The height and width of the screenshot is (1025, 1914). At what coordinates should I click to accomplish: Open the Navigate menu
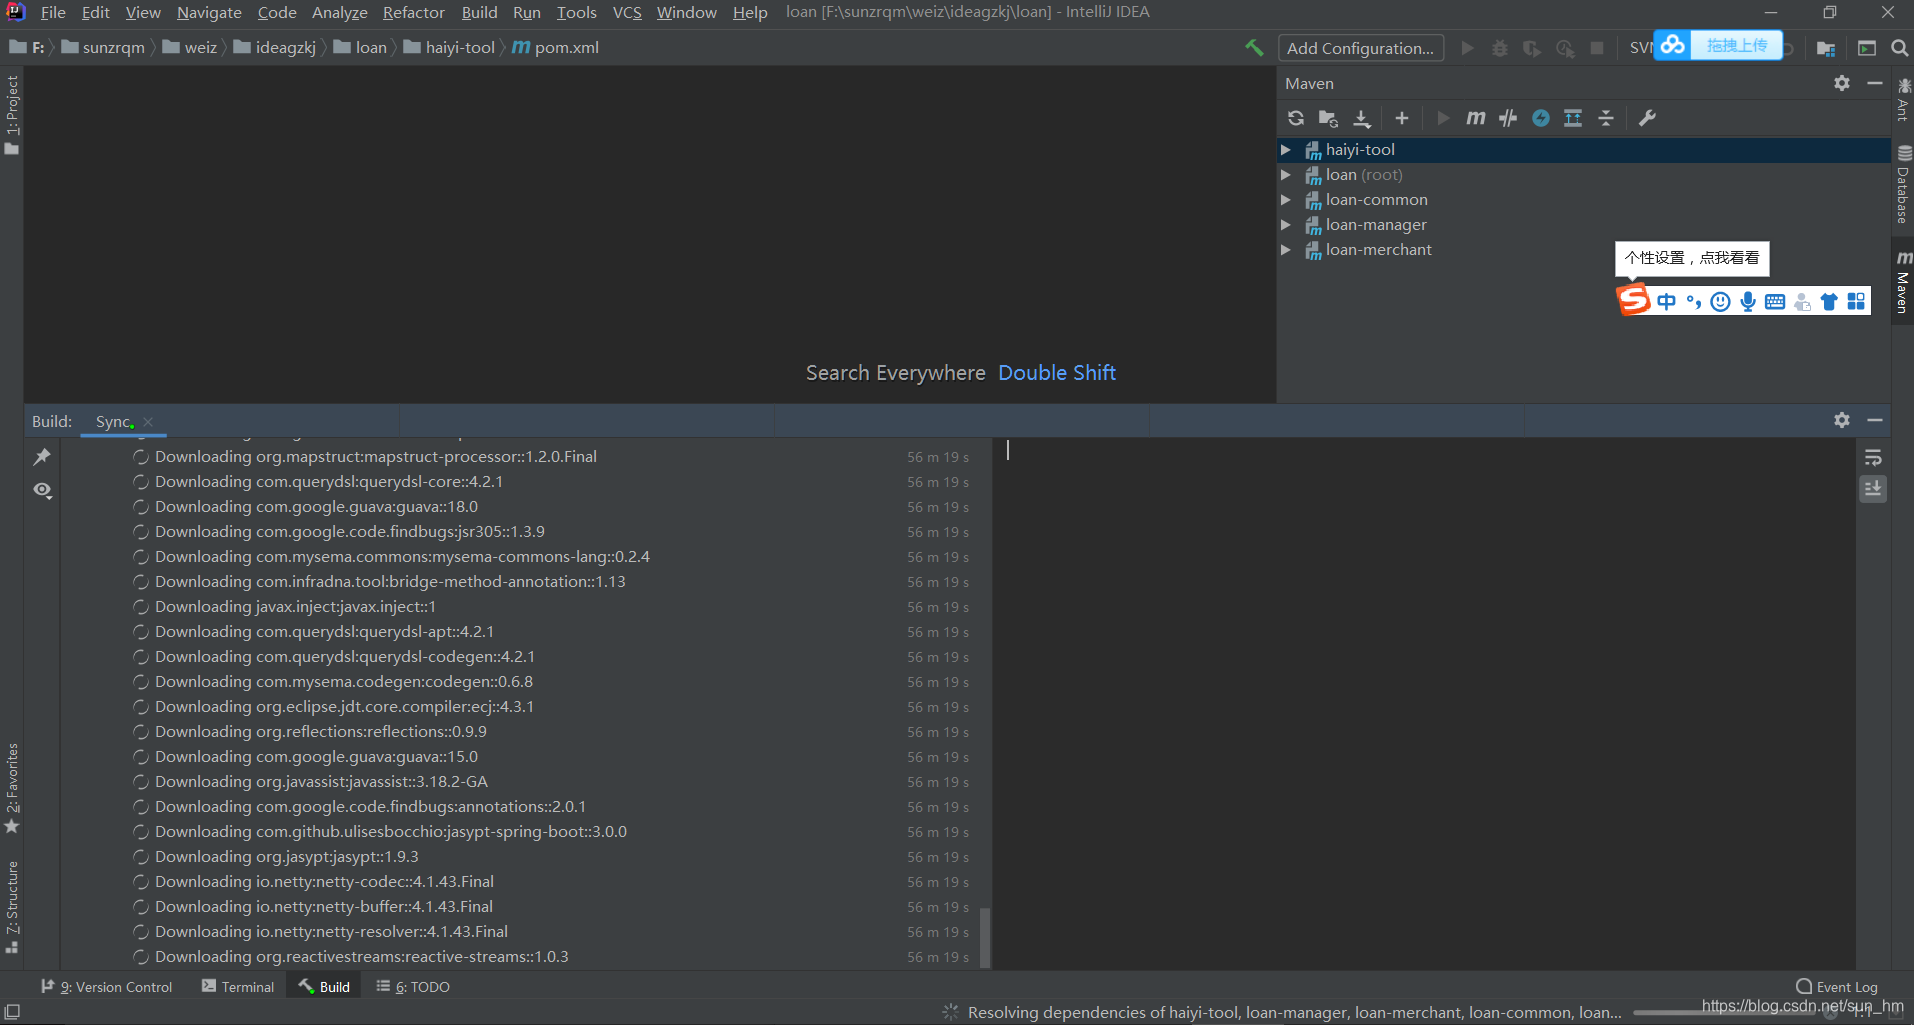tap(209, 12)
